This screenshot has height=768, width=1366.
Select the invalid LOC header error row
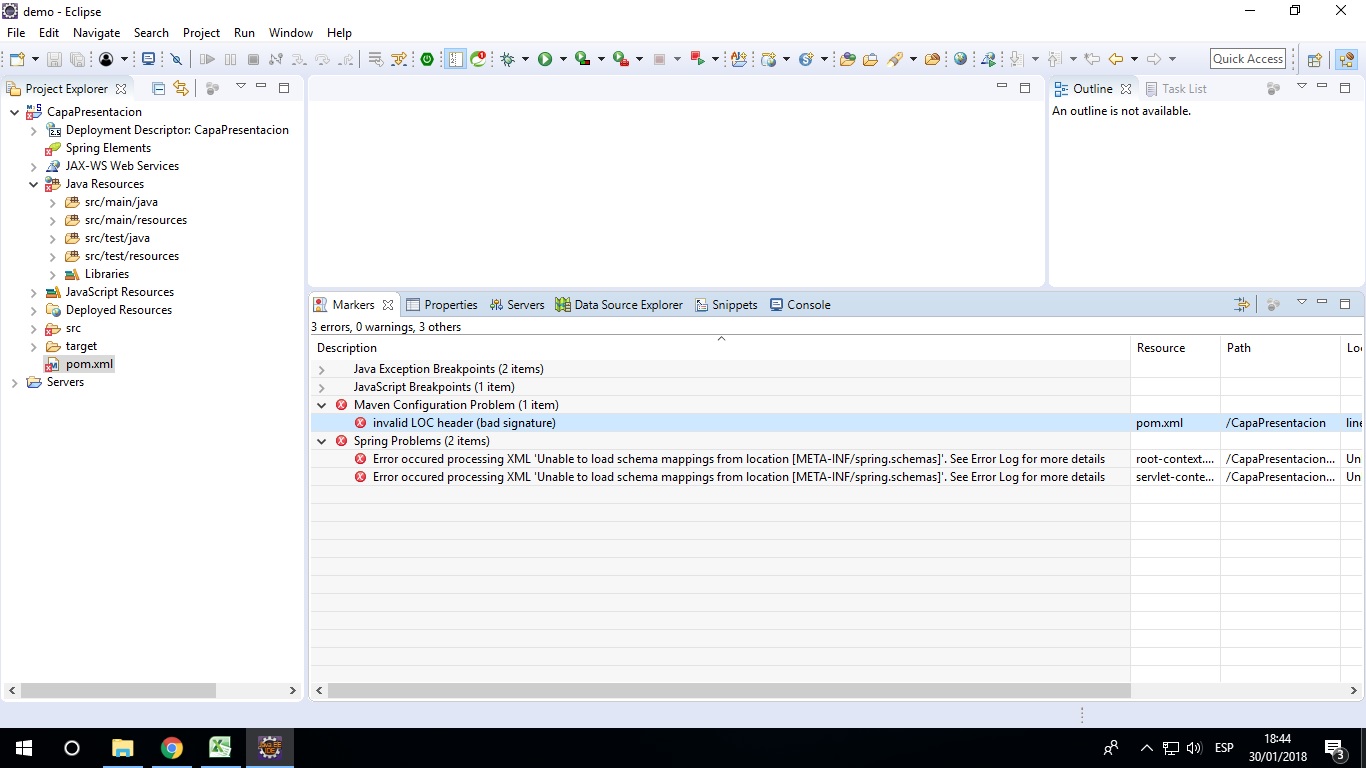click(836, 423)
